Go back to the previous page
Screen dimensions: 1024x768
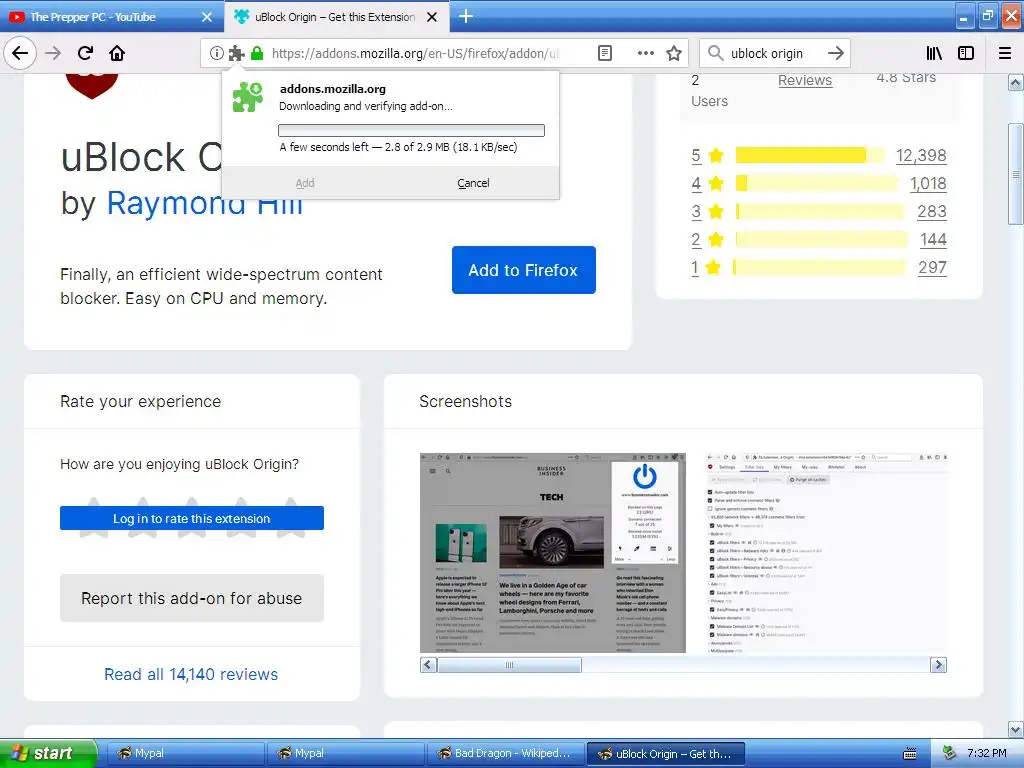20,53
